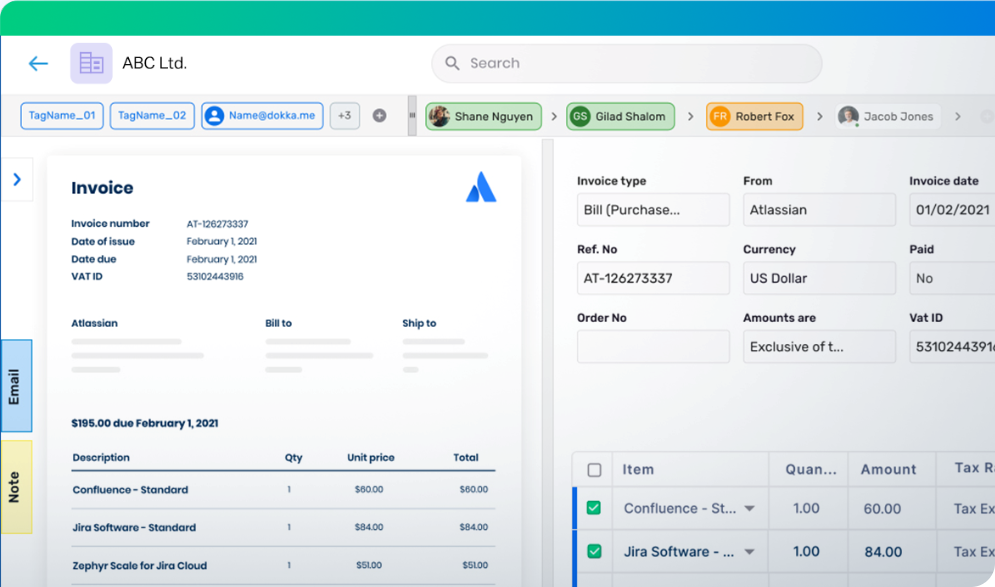Screen dimensions: 995x587
Task: Uncheck the Confluence item row checkbox
Action: tap(594, 508)
